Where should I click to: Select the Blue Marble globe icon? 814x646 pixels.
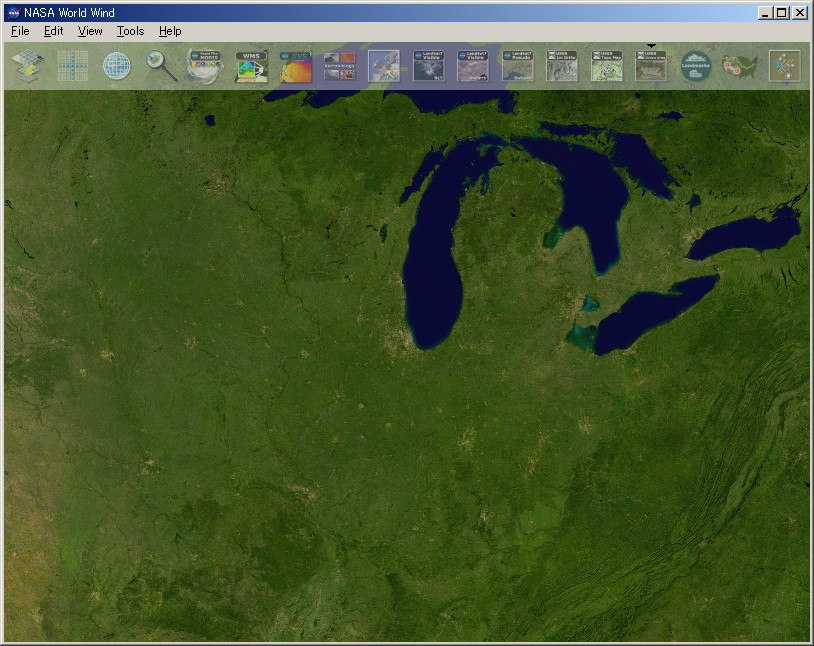[118, 65]
